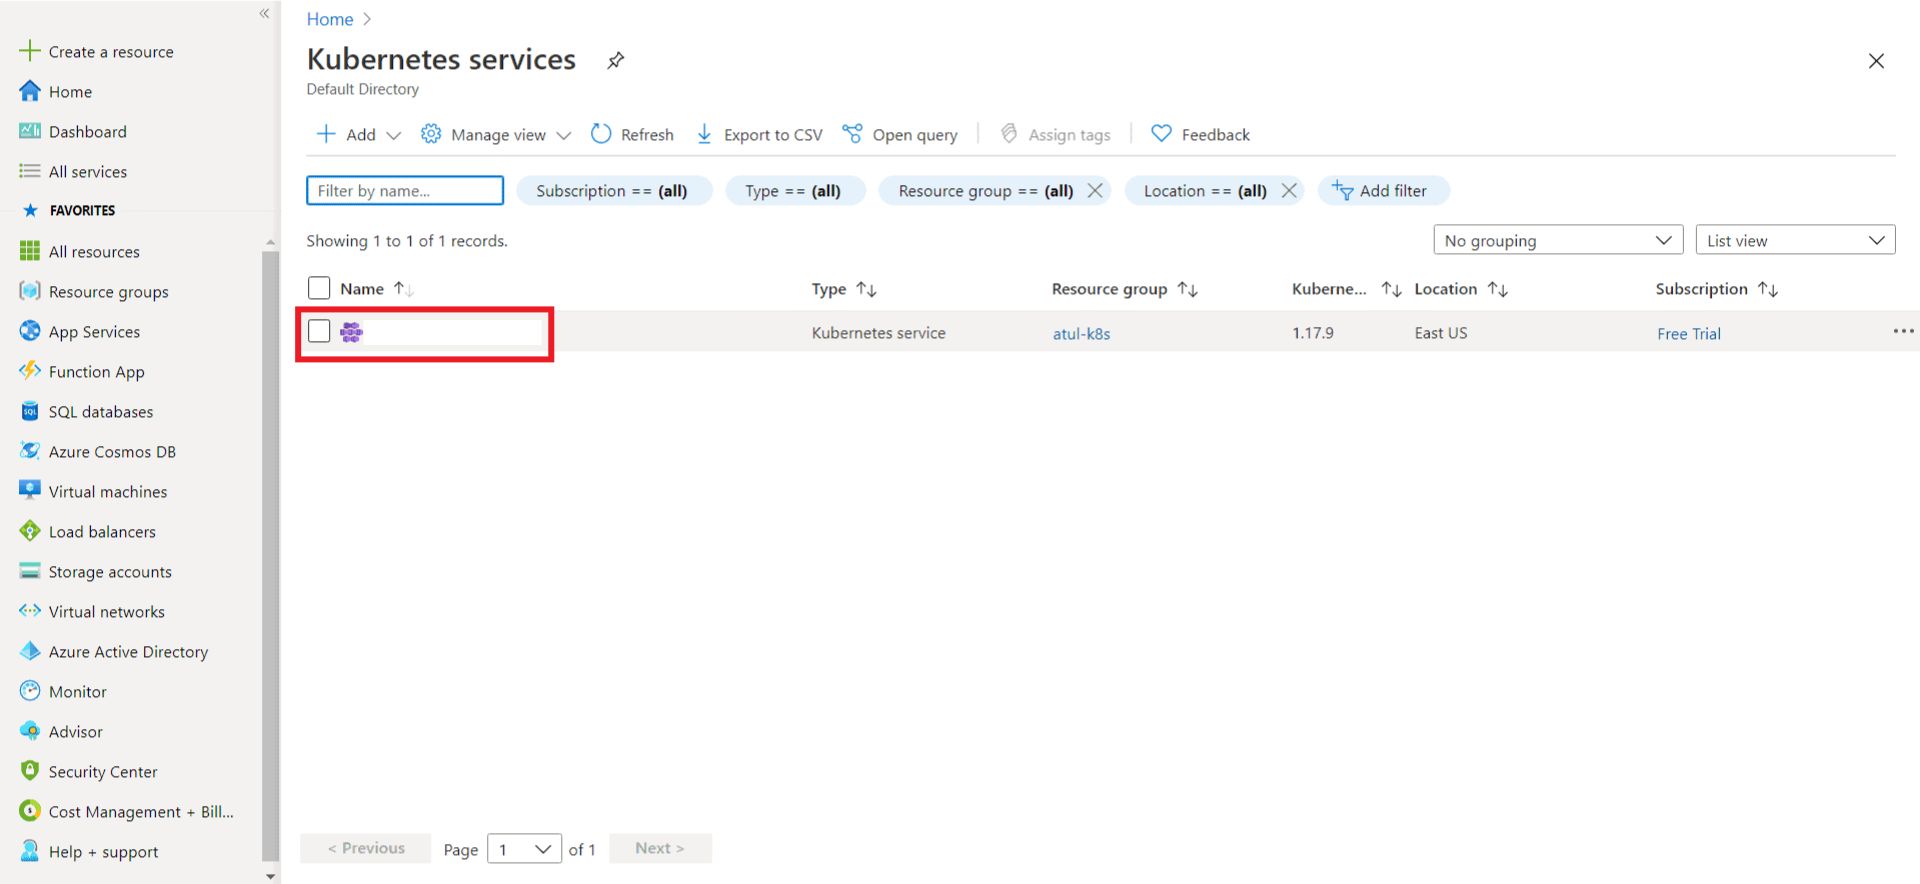This screenshot has height=884, width=1920.
Task: Click the Refresh button
Action: point(632,134)
